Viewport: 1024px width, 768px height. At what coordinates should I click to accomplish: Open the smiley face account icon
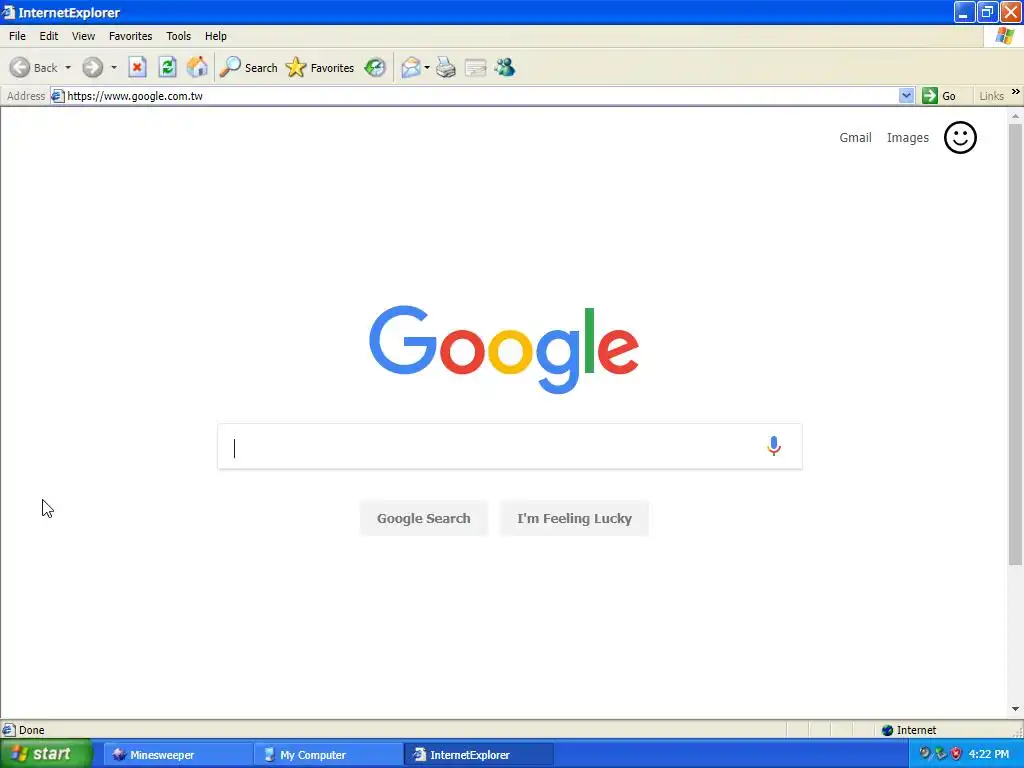click(960, 138)
